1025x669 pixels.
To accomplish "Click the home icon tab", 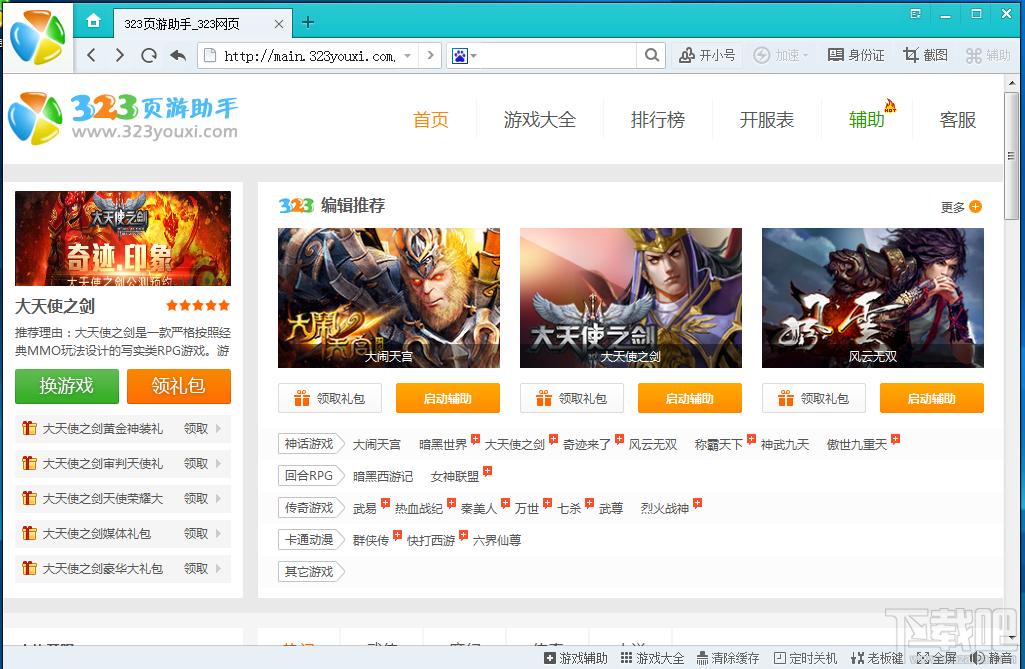I will pos(93,21).
